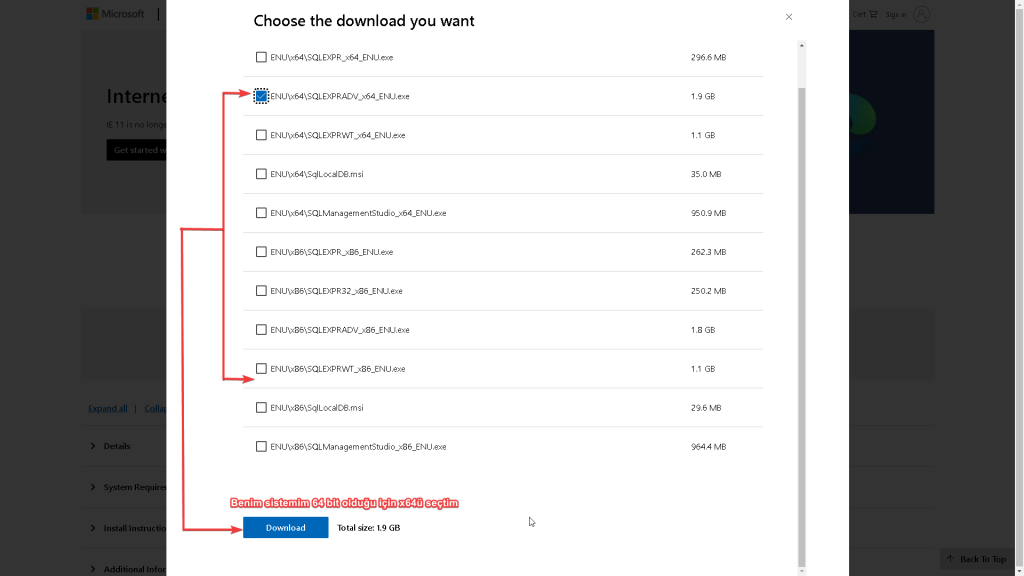Click the dialog's vertical scrollbar
1024x576 pixels.
pos(801,300)
